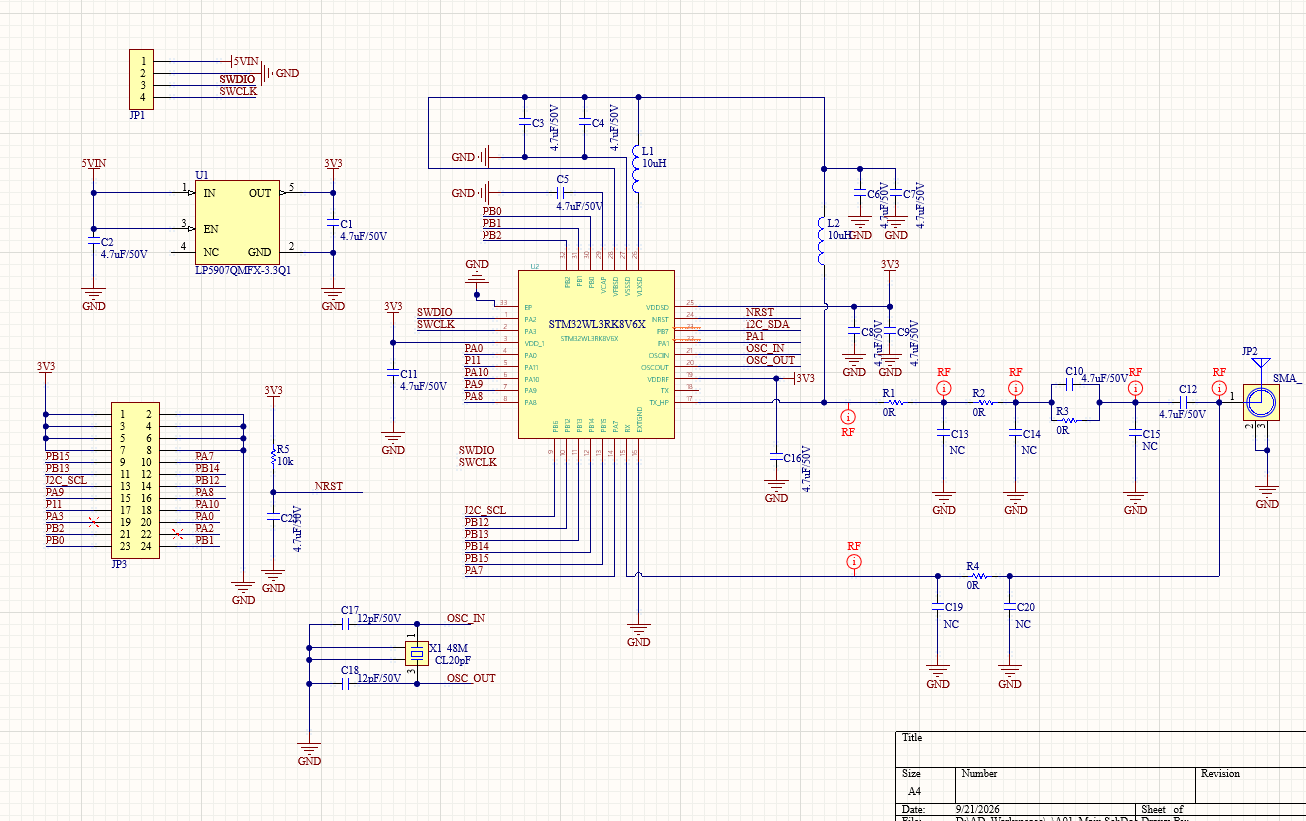Select the 9/21/2026 date in title block
This screenshot has width=1306, height=821.
point(978,809)
